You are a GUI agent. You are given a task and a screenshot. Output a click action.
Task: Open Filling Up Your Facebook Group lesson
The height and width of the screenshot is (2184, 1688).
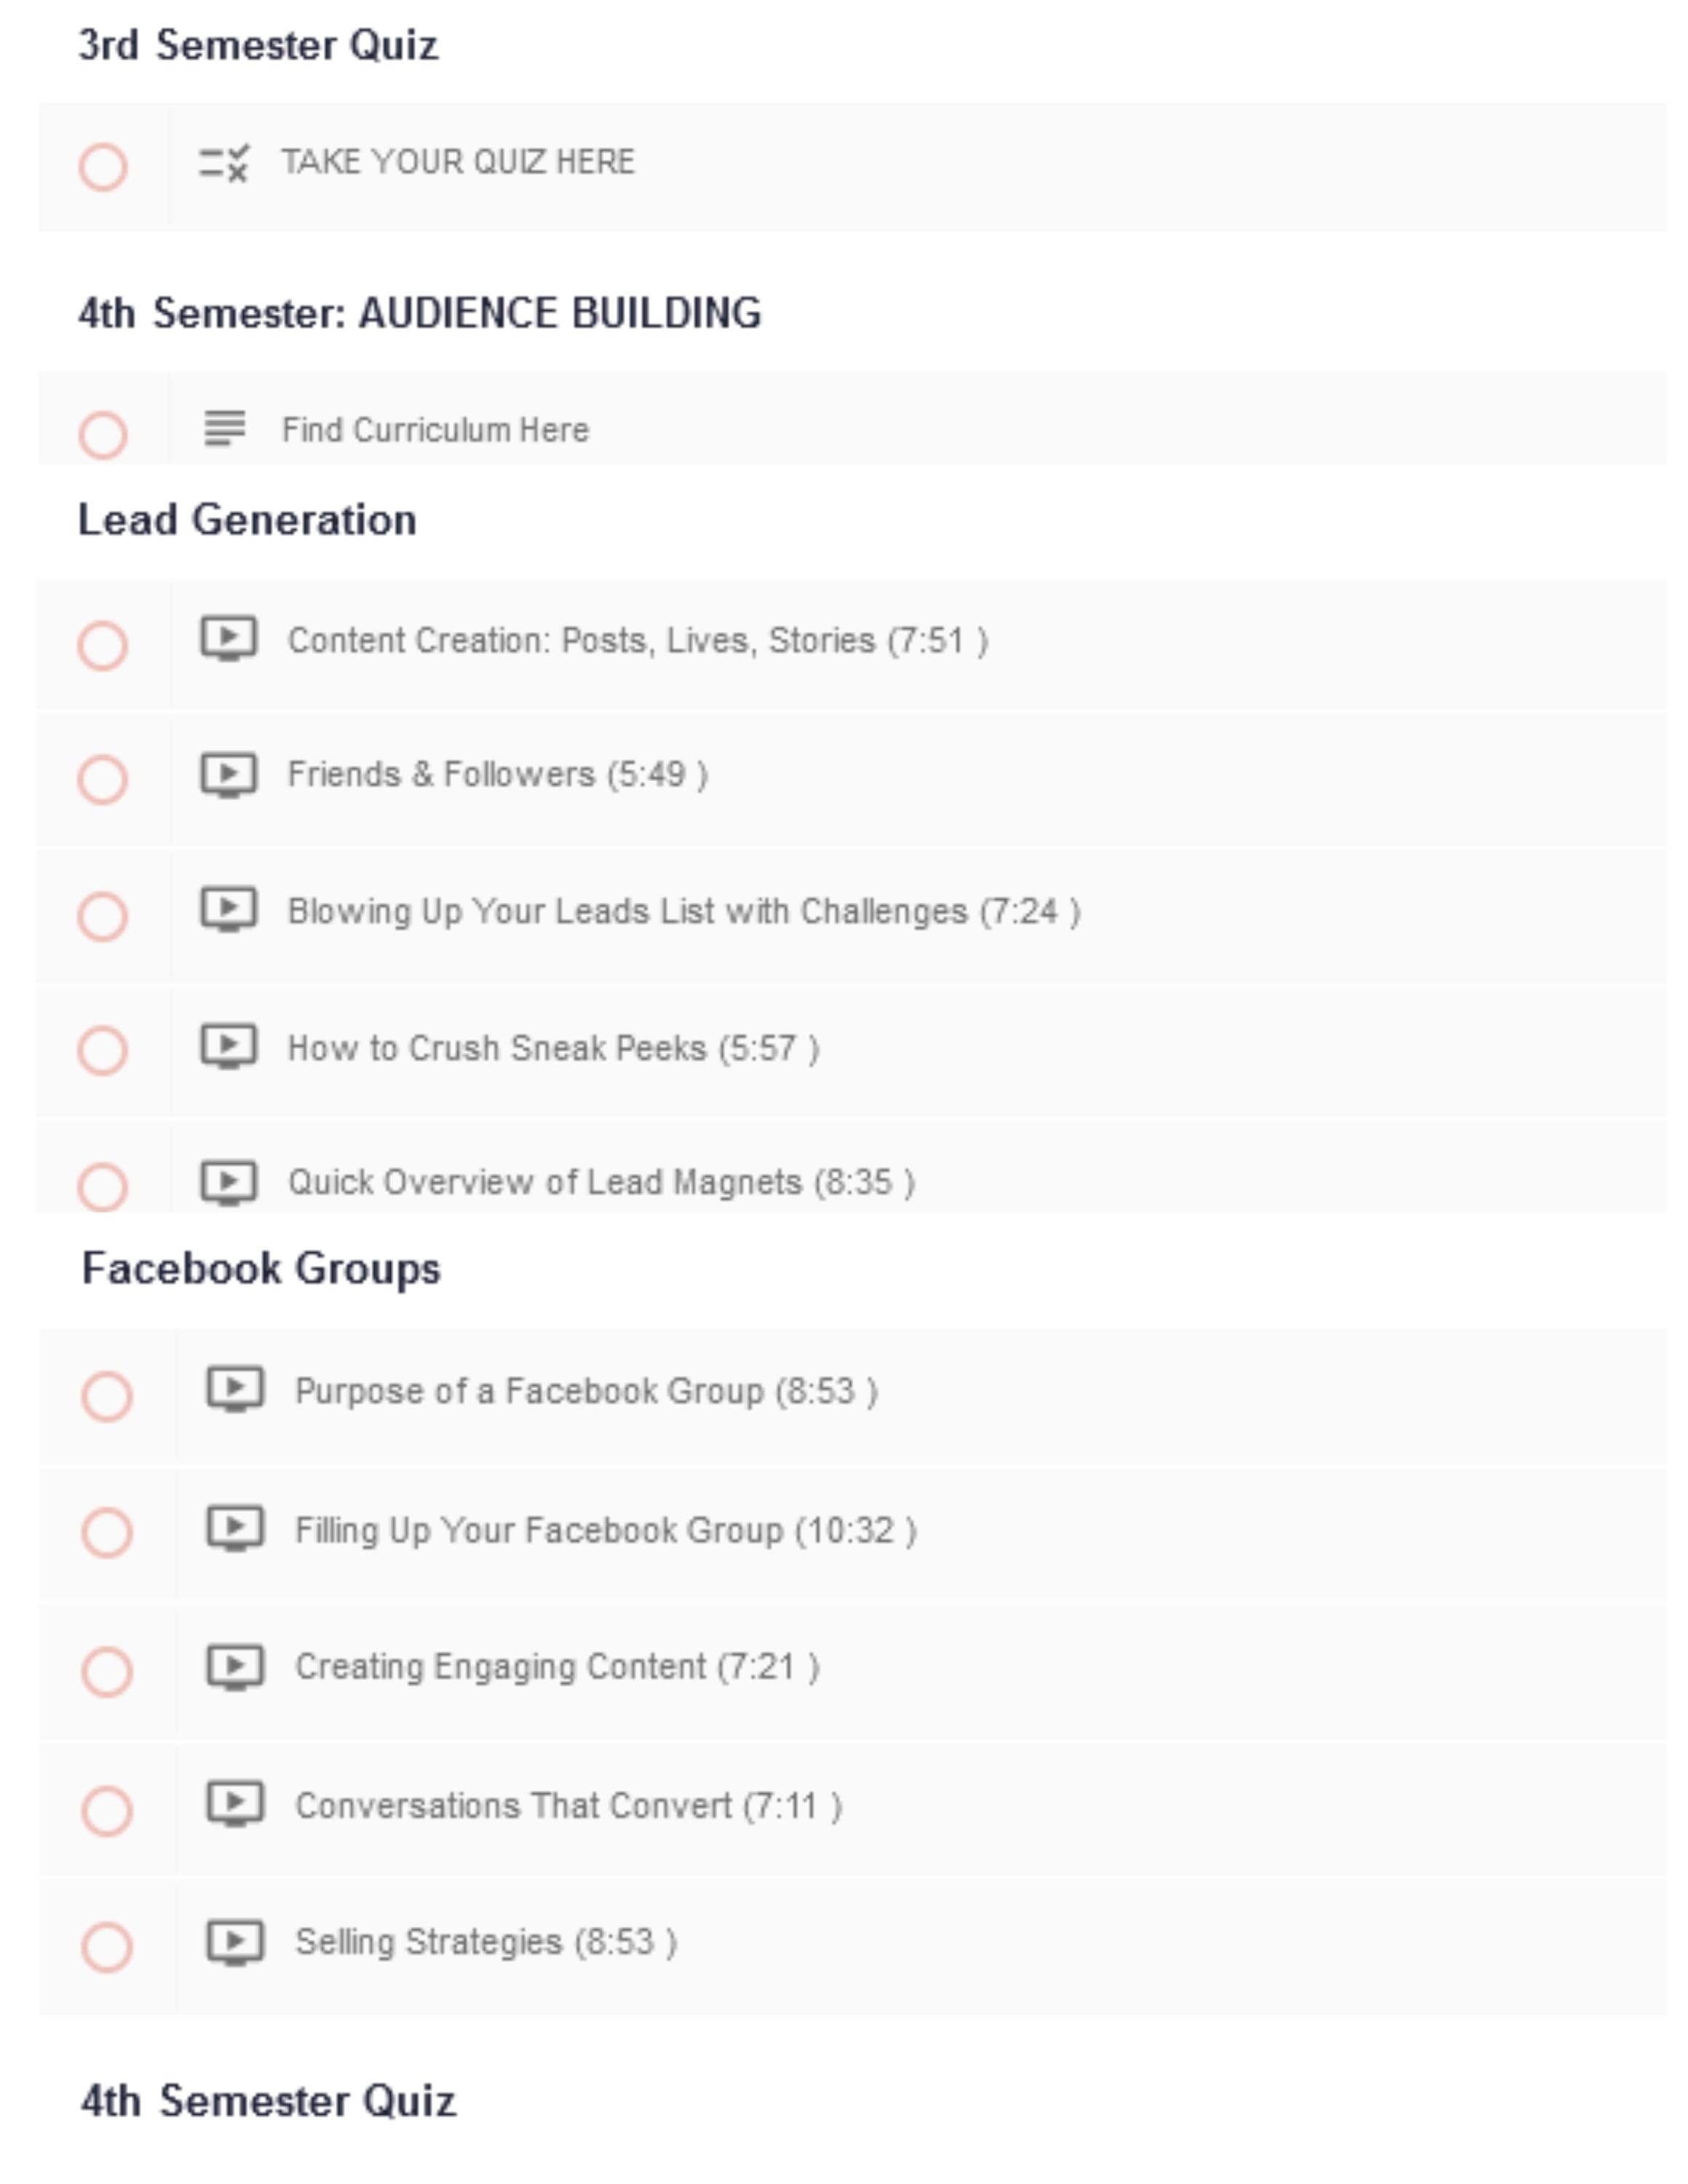[x=605, y=1530]
